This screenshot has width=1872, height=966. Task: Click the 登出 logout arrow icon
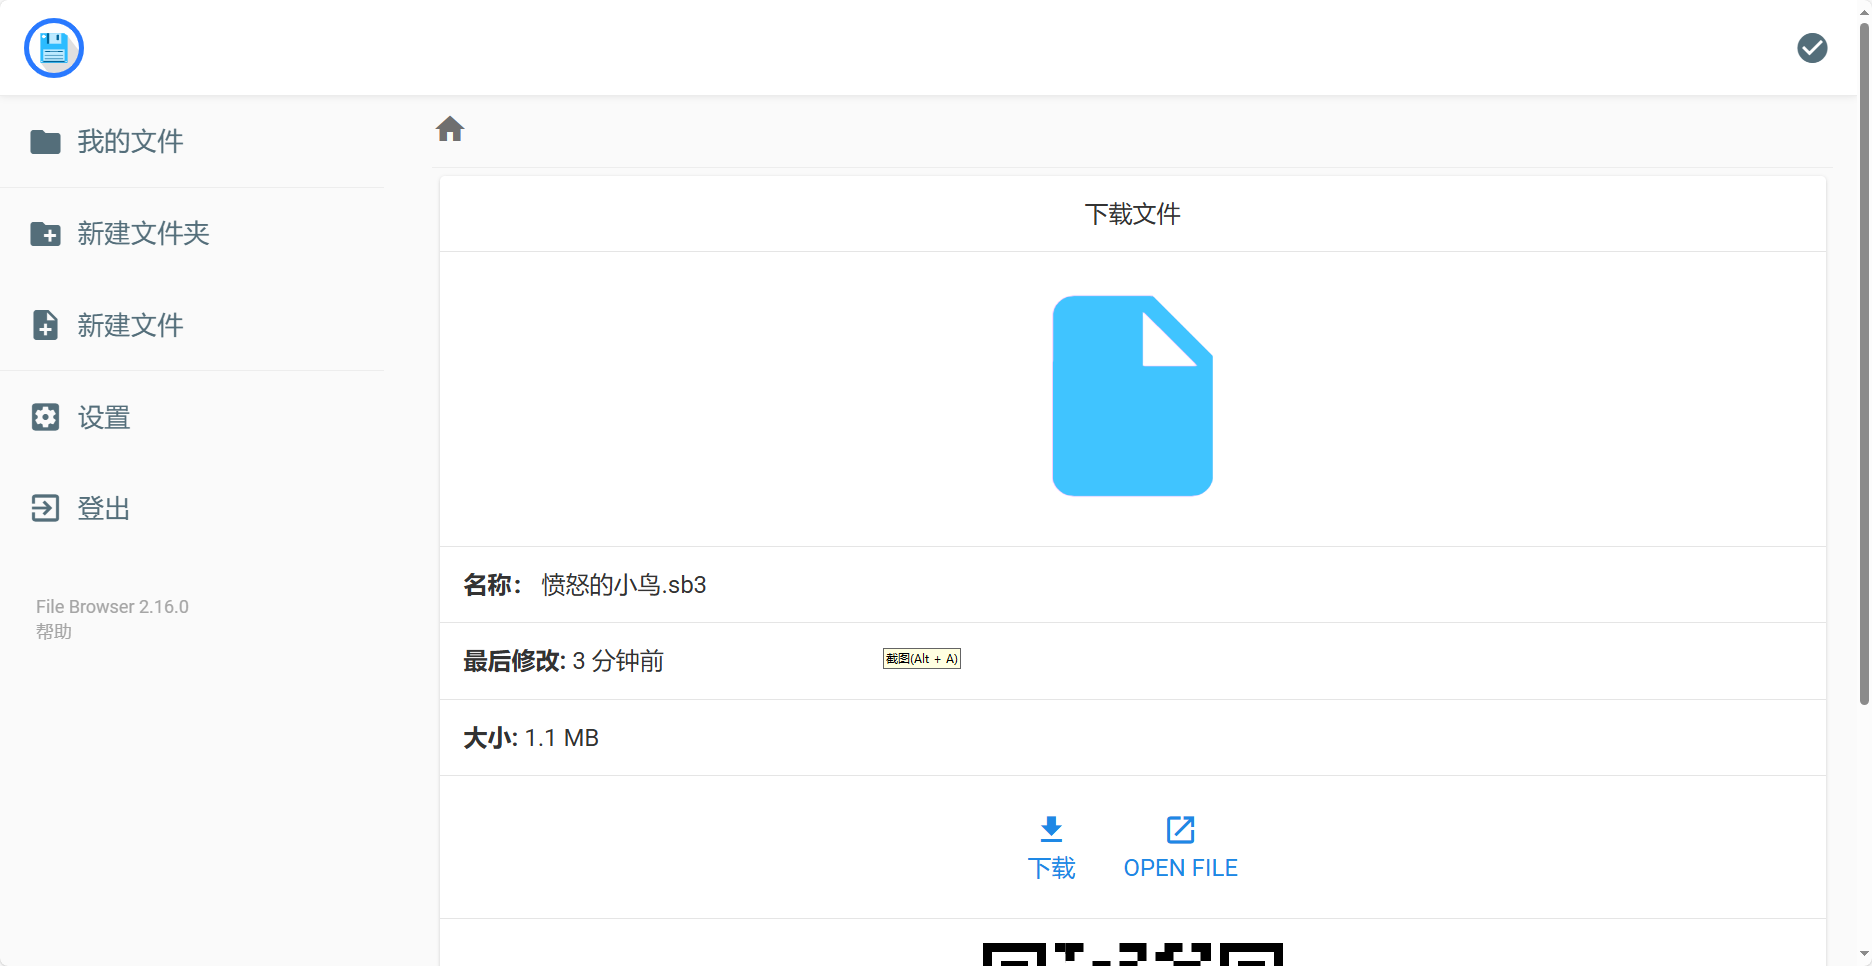[x=45, y=508]
